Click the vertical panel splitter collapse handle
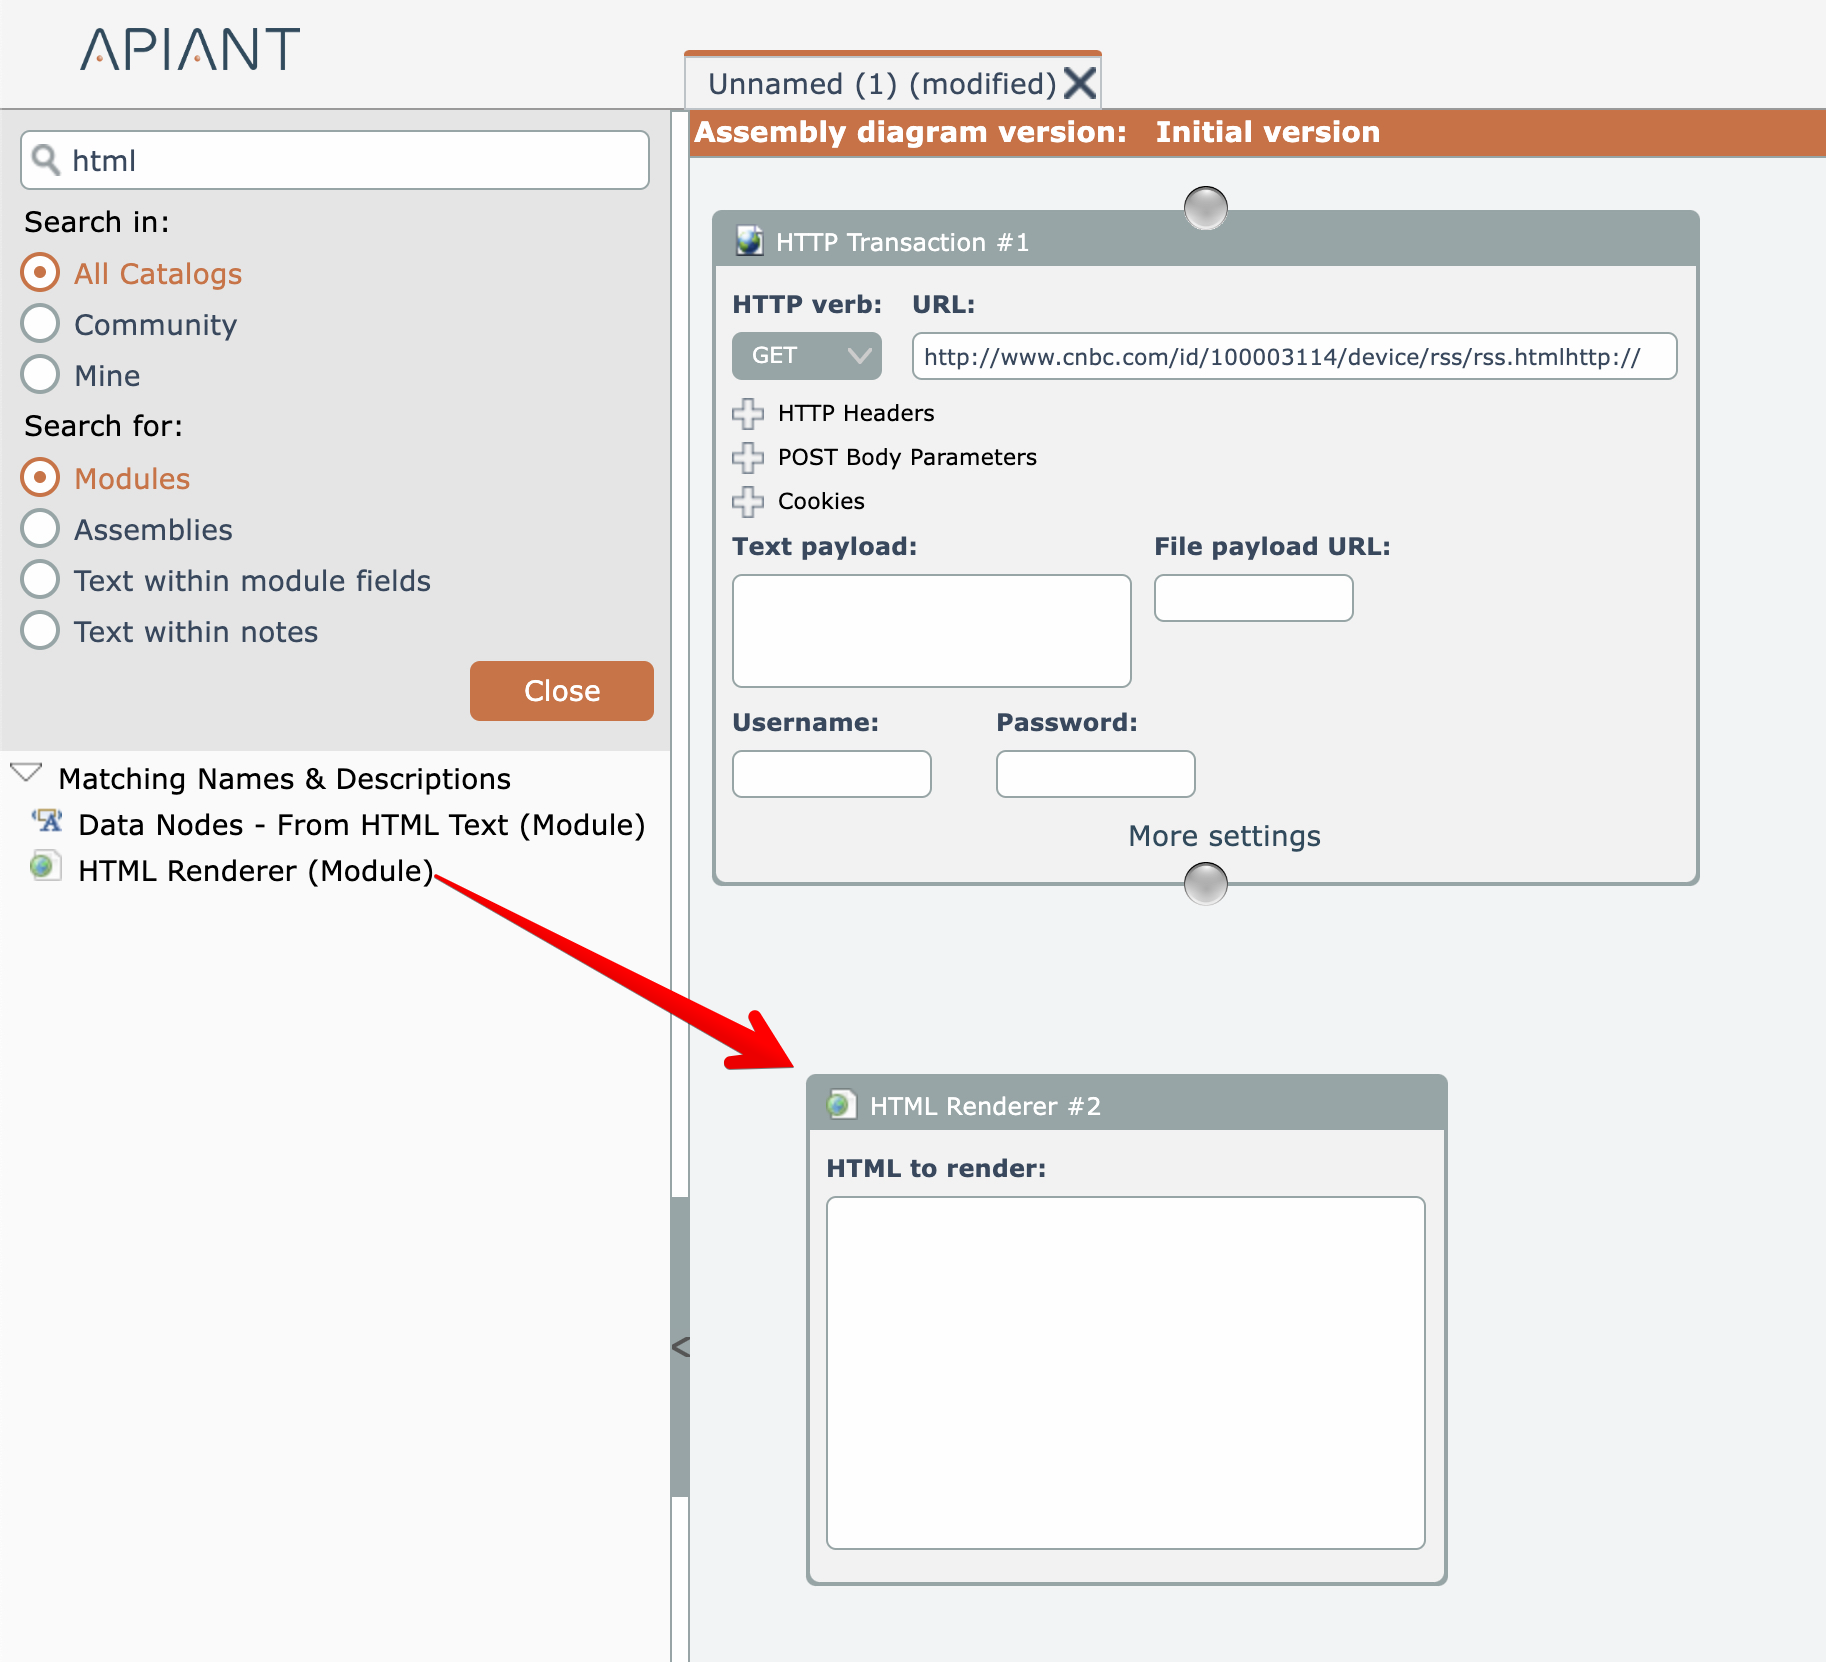1826x1662 pixels. [x=680, y=1347]
